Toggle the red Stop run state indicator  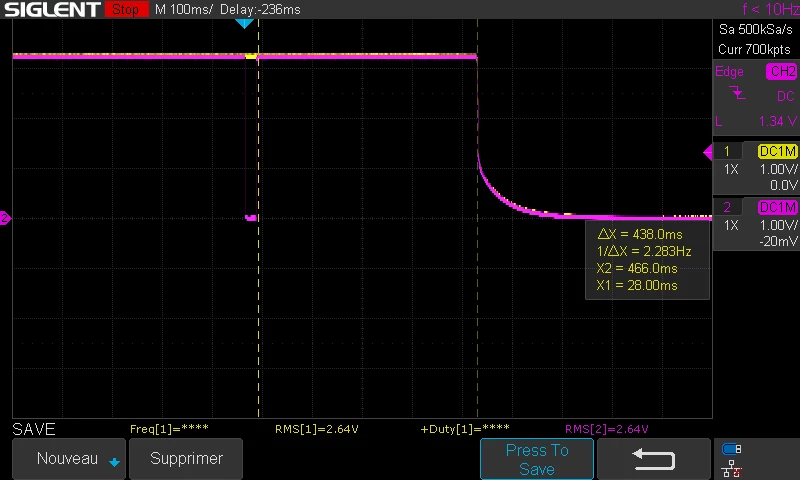[x=126, y=9]
